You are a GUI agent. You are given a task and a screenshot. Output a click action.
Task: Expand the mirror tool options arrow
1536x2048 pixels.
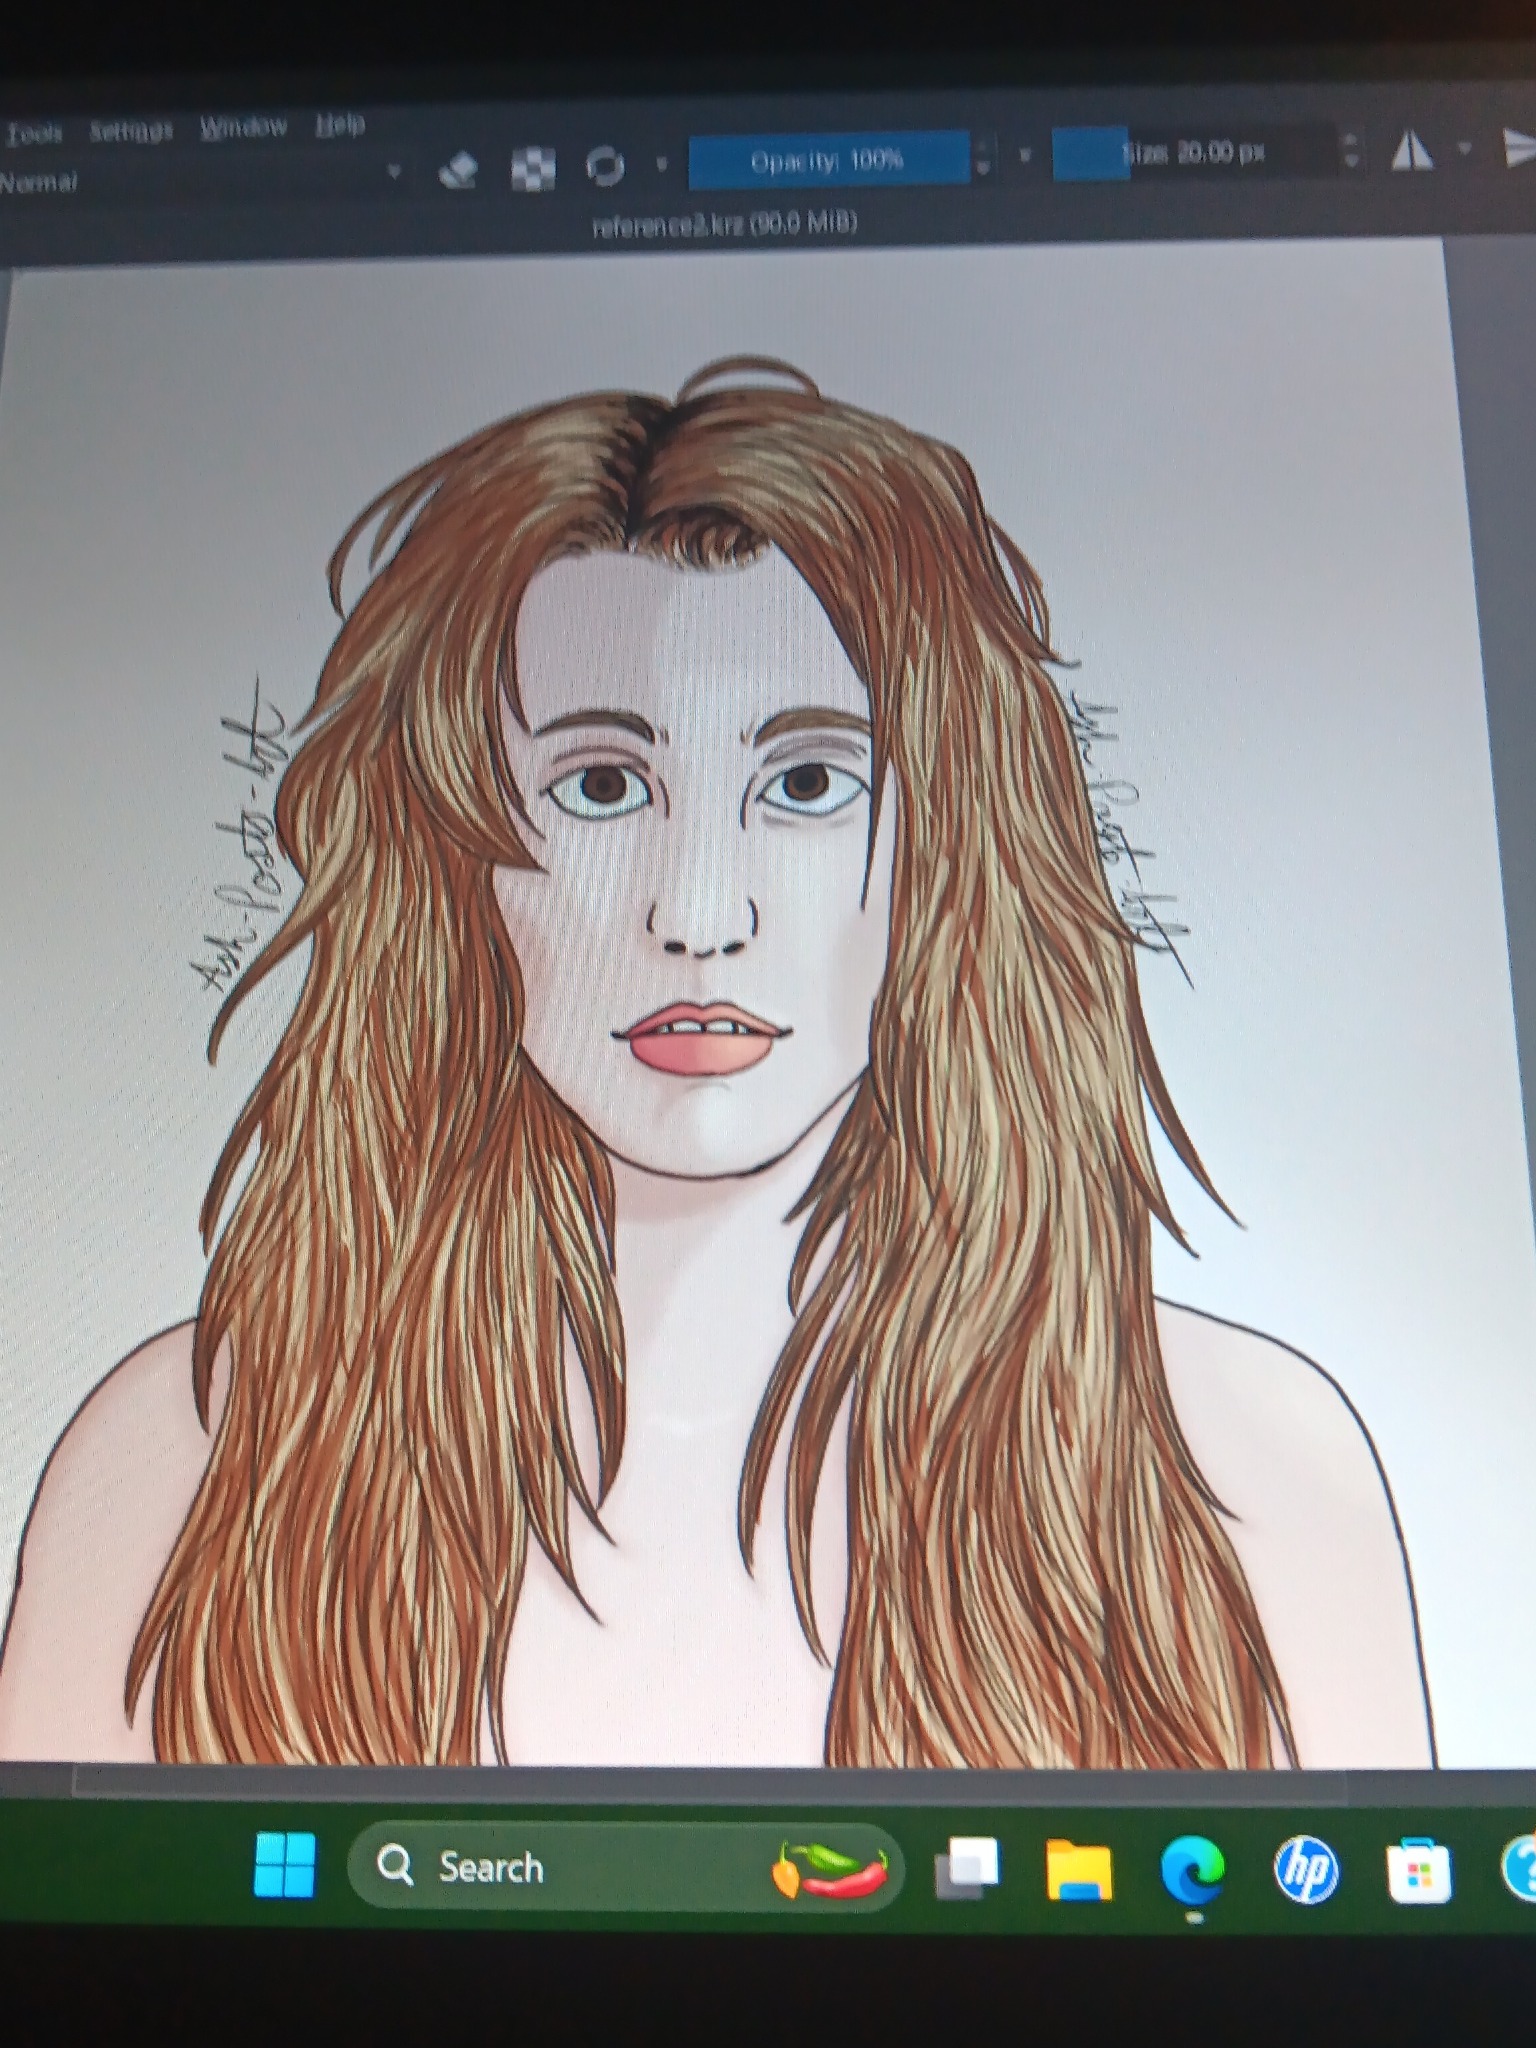click(x=1465, y=150)
